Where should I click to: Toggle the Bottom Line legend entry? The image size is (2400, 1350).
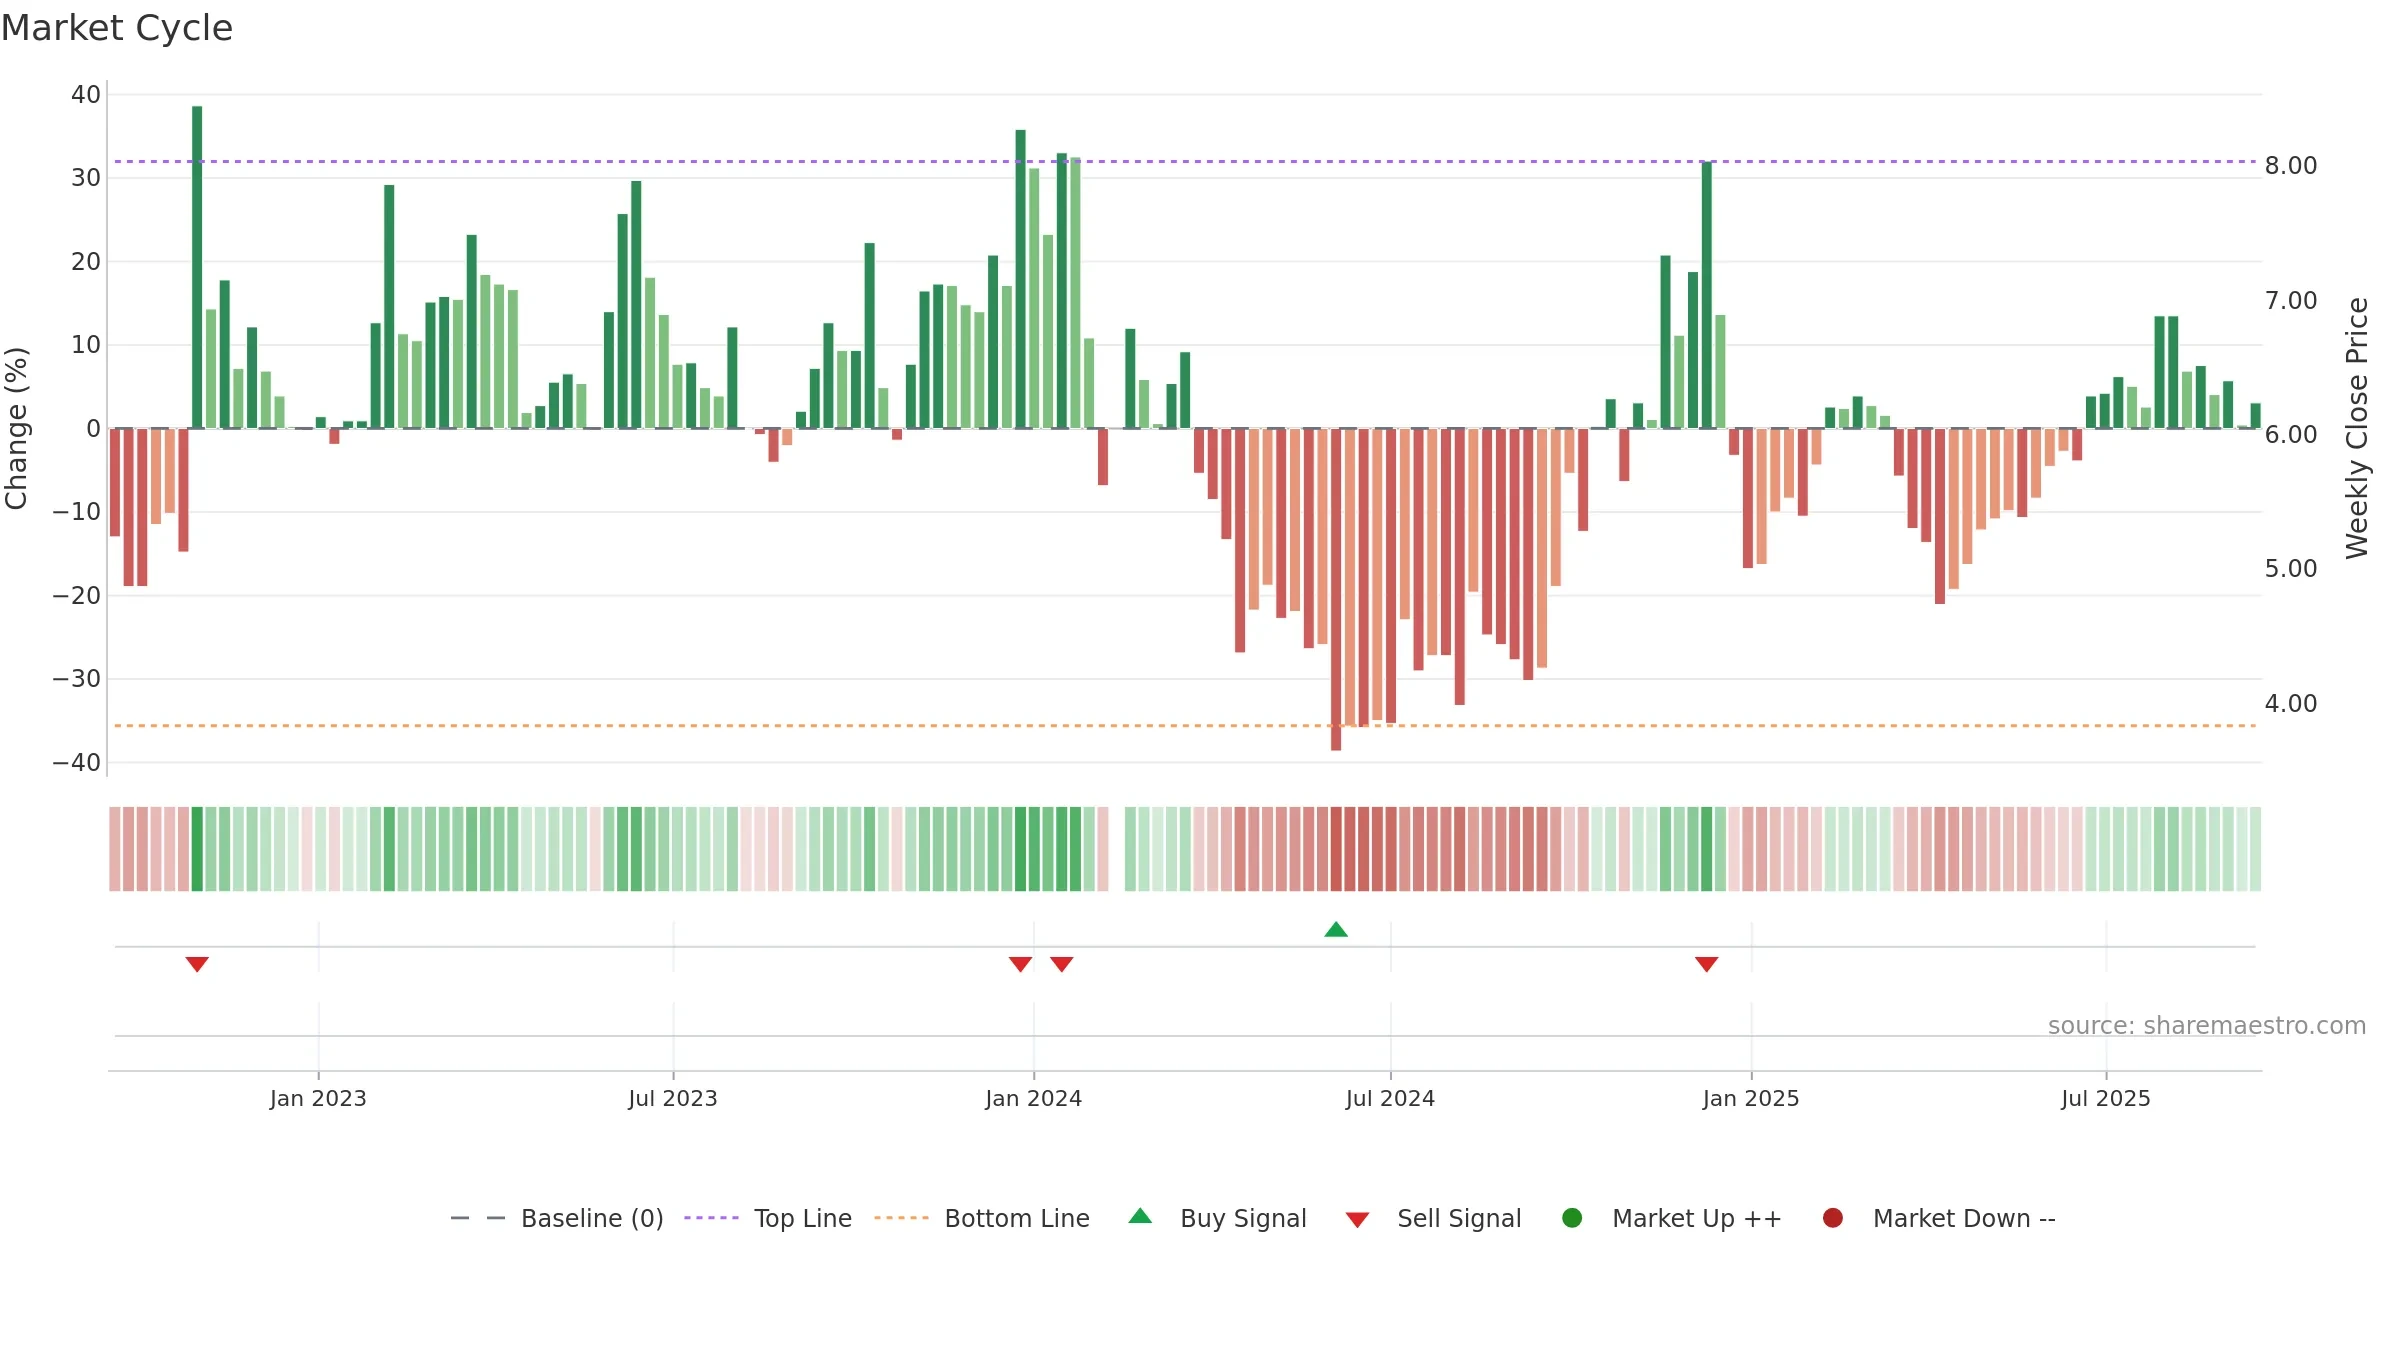tap(982, 1218)
